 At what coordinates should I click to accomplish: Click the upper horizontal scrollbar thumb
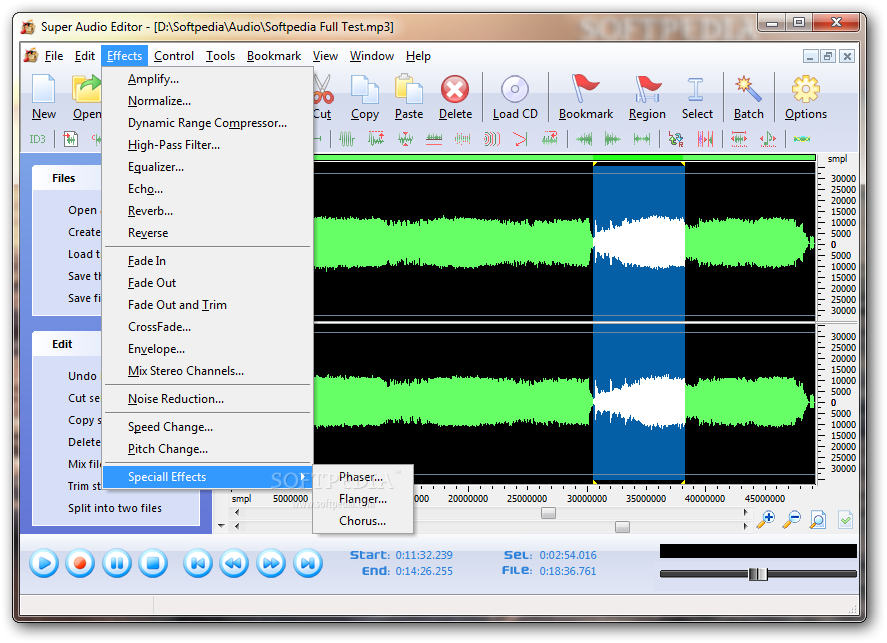[548, 513]
